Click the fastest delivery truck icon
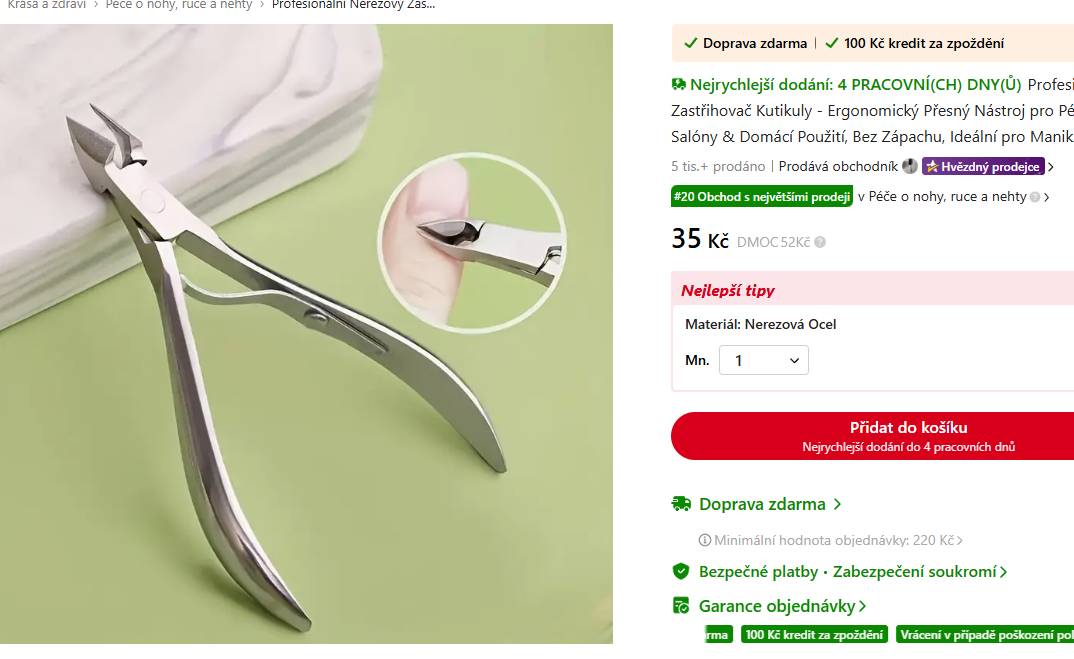The width and height of the screenshot is (1074, 659). tap(679, 85)
